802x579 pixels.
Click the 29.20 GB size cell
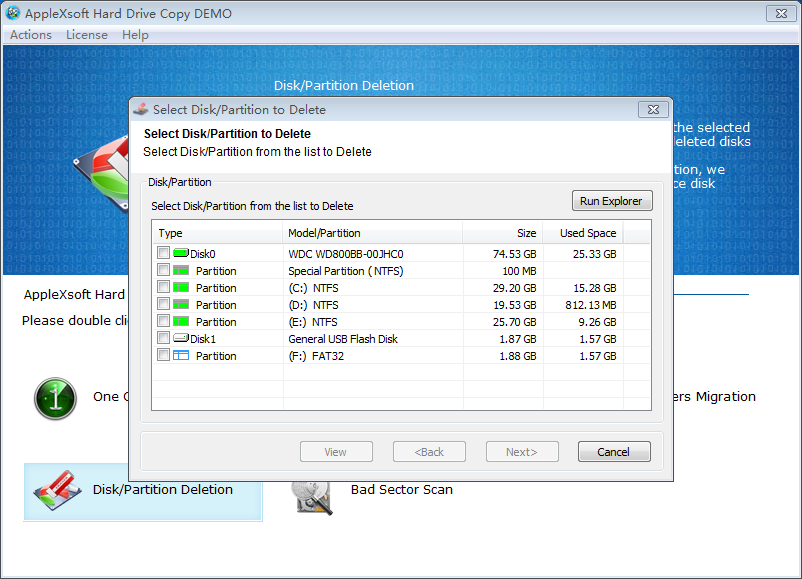(514, 288)
